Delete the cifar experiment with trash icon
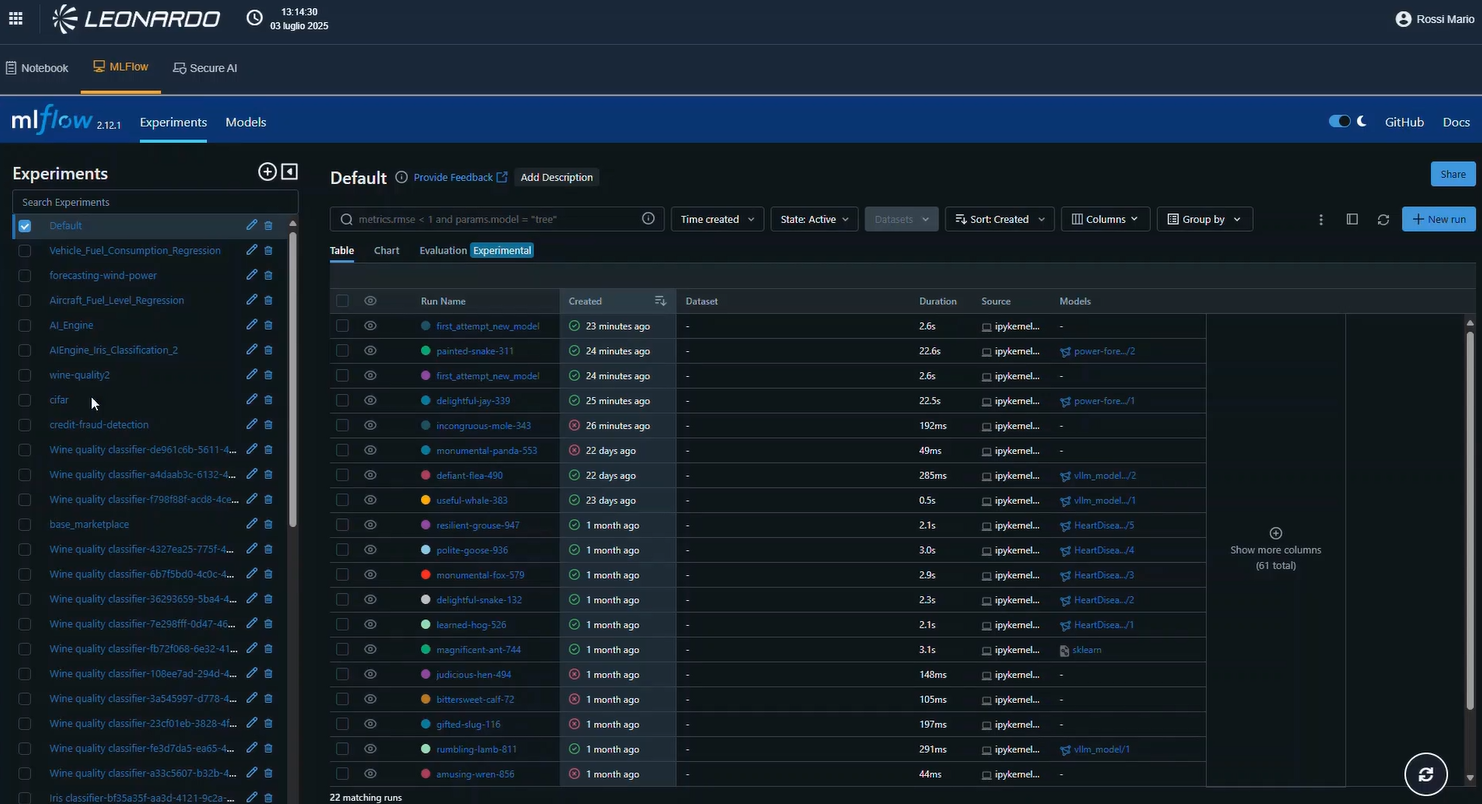Screen dimensions: 1482x804 [x=268, y=400]
